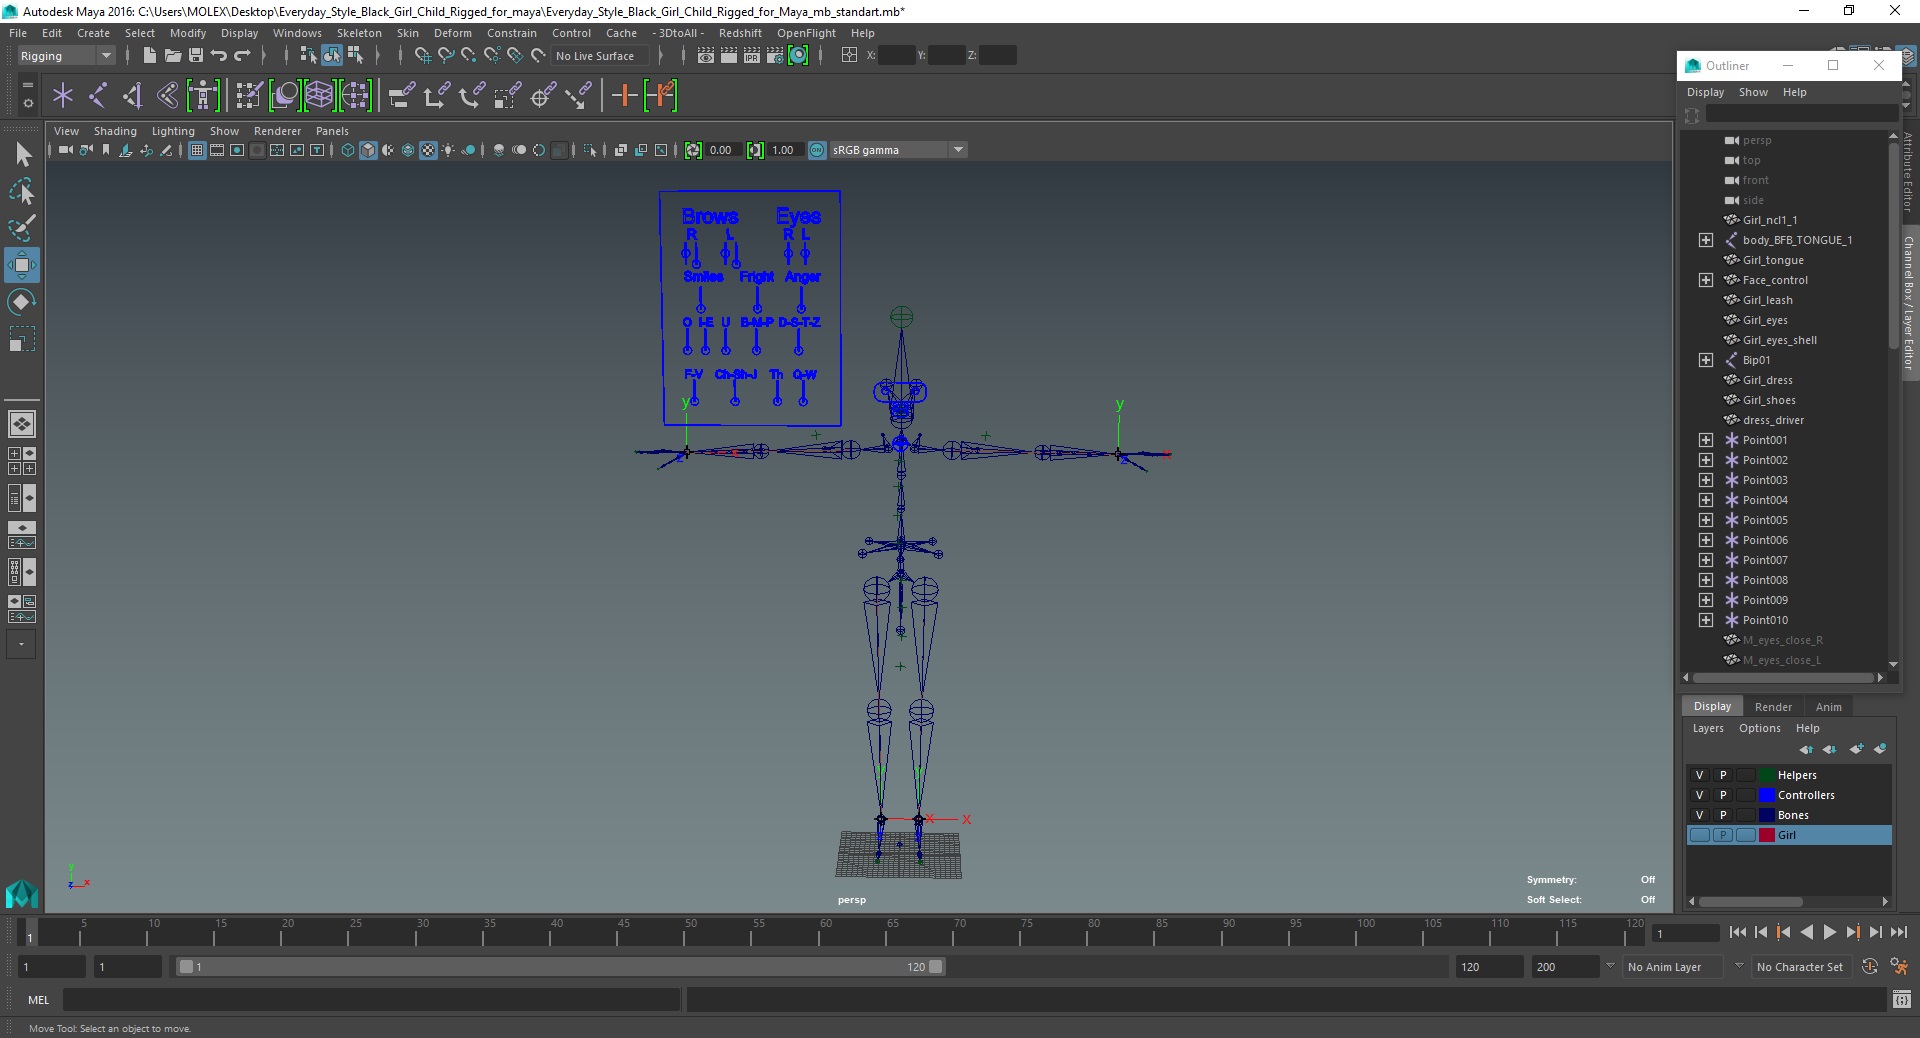
Task: Open the Options menu in the Layer Editor
Action: click(x=1760, y=728)
